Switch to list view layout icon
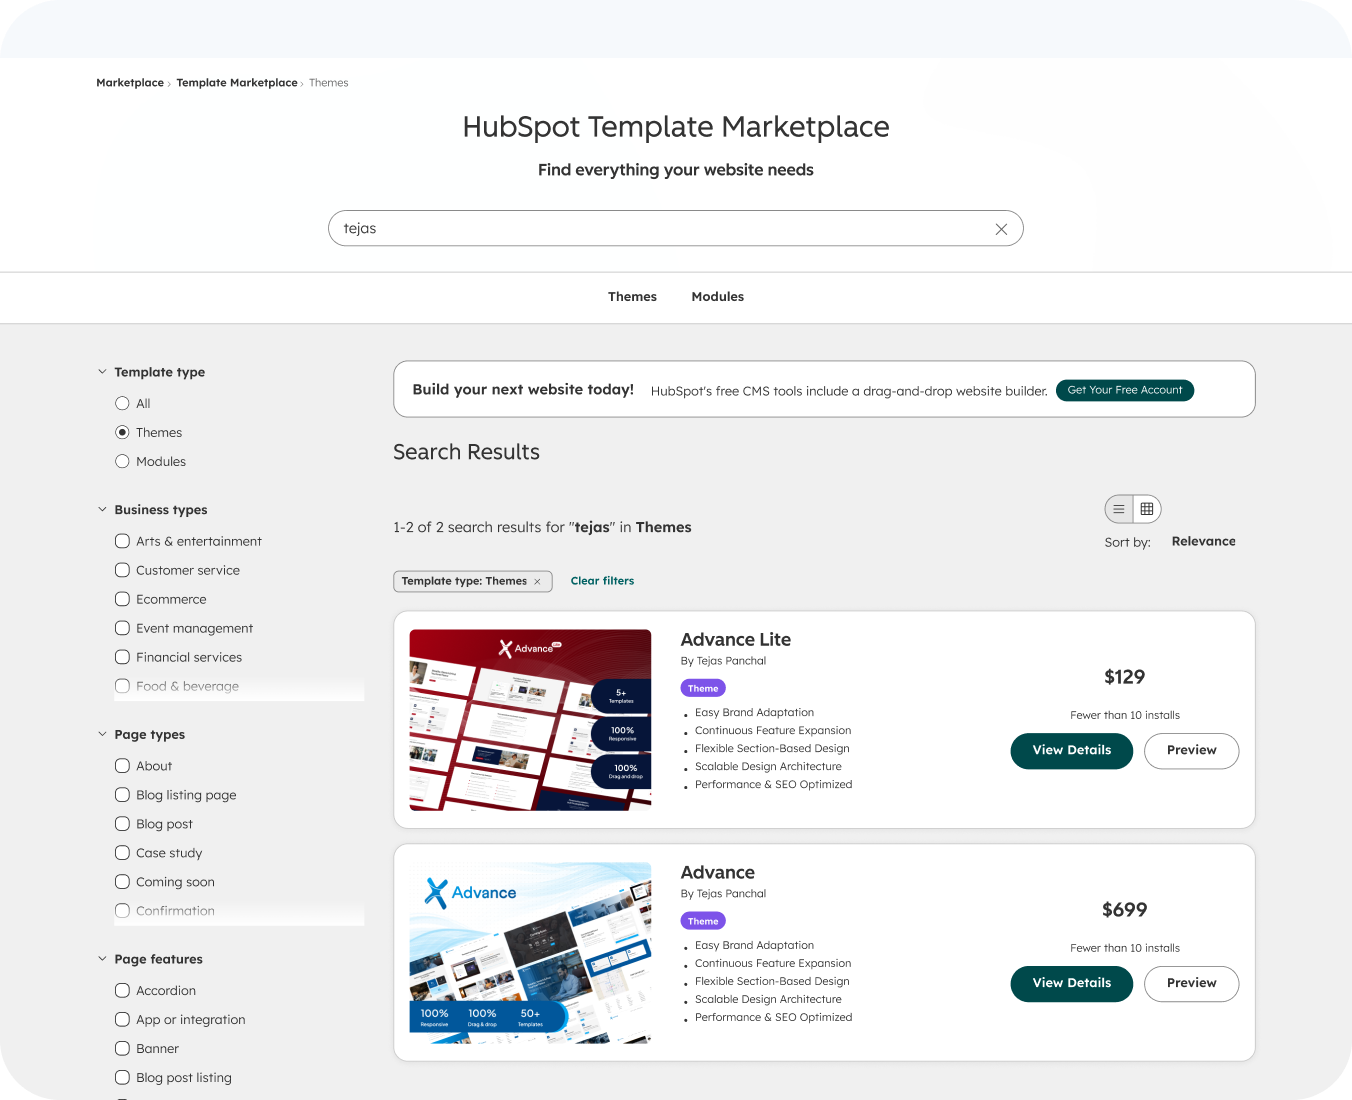This screenshot has width=1352, height=1100. [x=1119, y=509]
